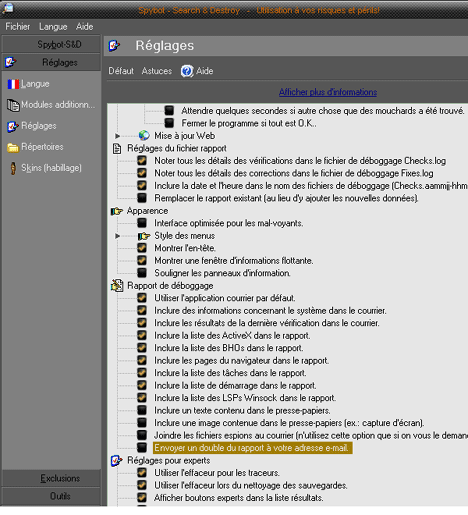Uncheck Montrer l'en-tête
The width and height of the screenshot is (468, 515).
(x=142, y=248)
